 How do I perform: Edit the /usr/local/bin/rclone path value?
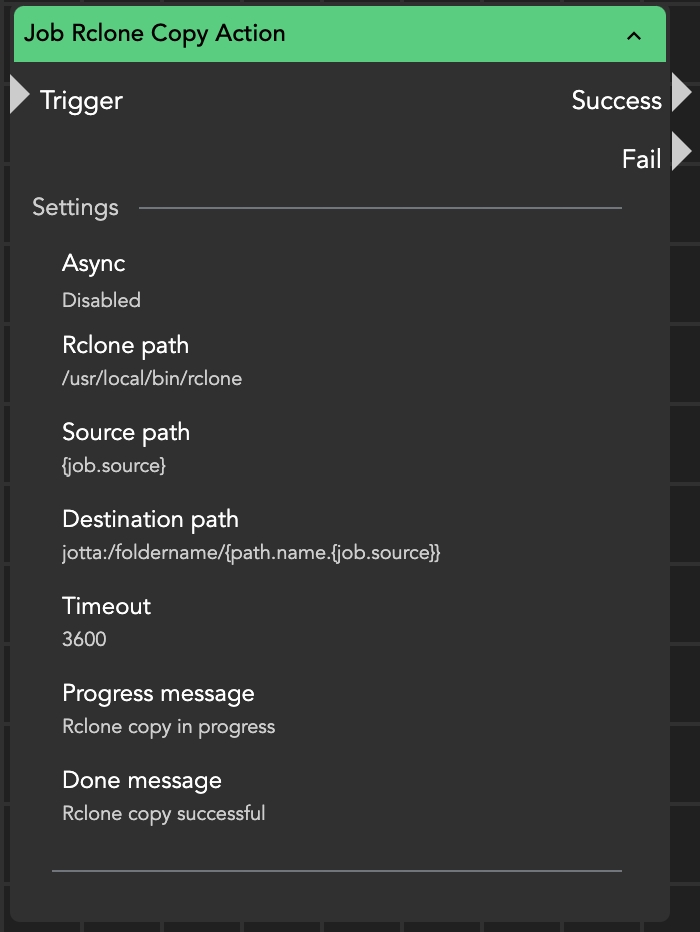pos(152,379)
